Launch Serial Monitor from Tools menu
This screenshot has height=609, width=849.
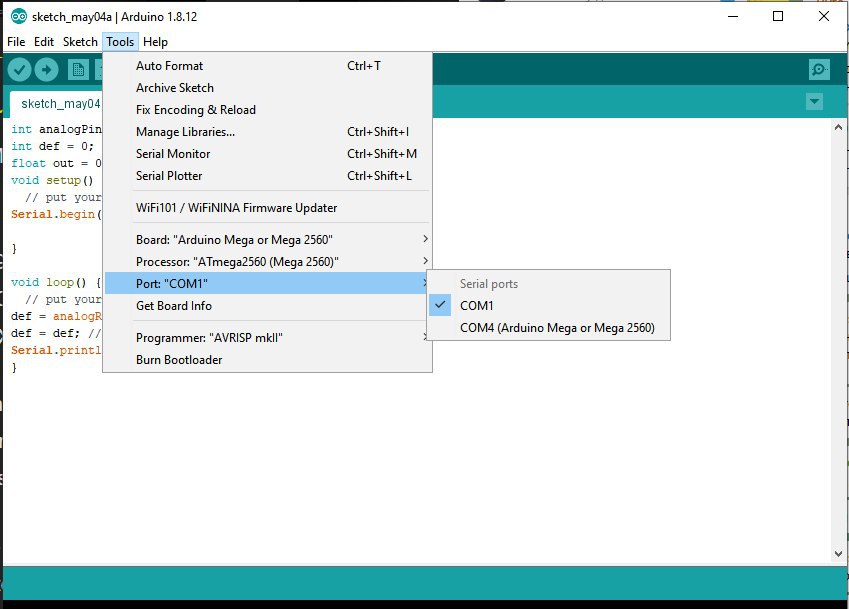pos(268,154)
